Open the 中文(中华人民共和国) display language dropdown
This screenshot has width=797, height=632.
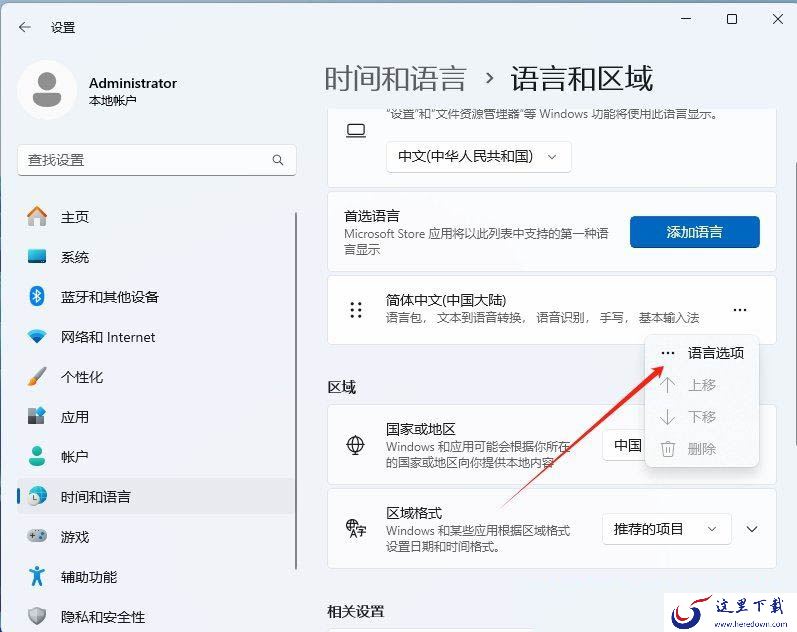(479, 157)
